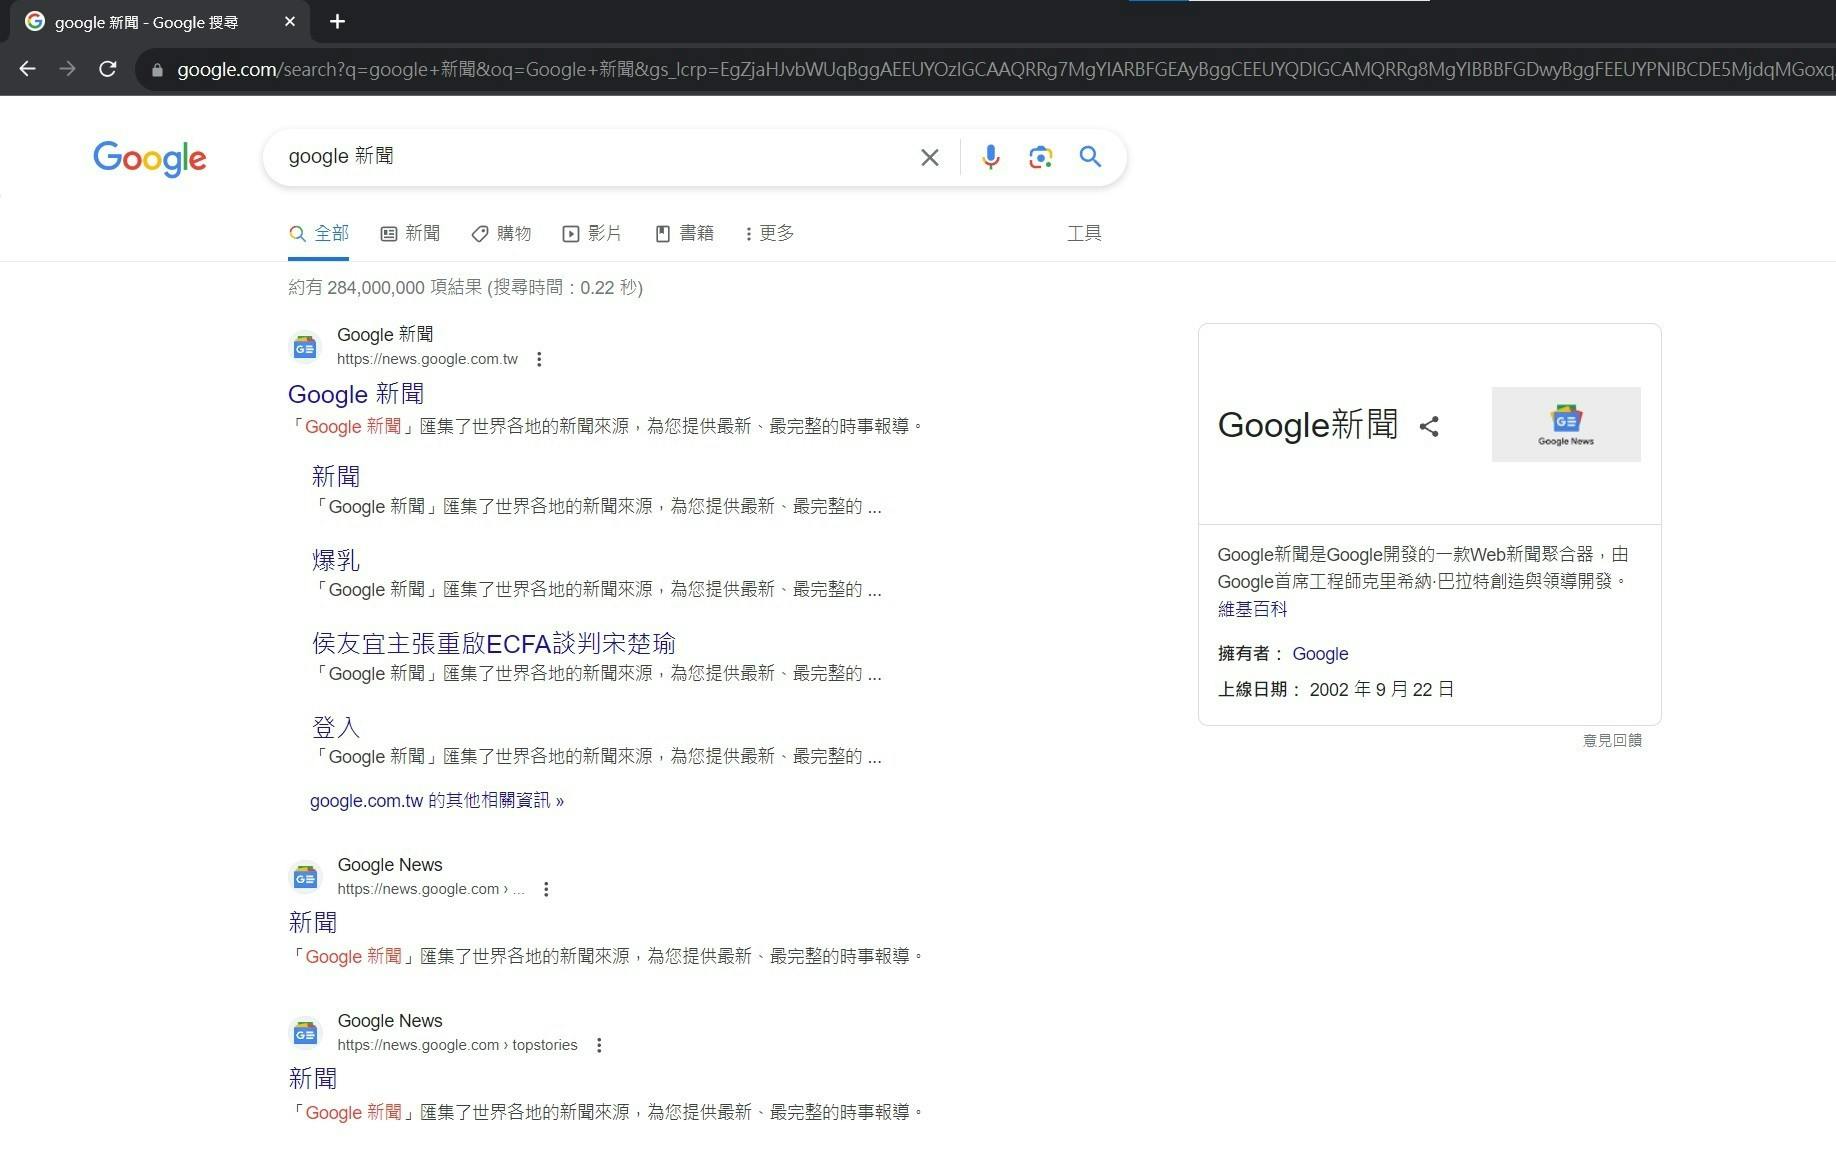
Task: Click google.com.tw 的其他相關資訊 link
Action: point(437,800)
